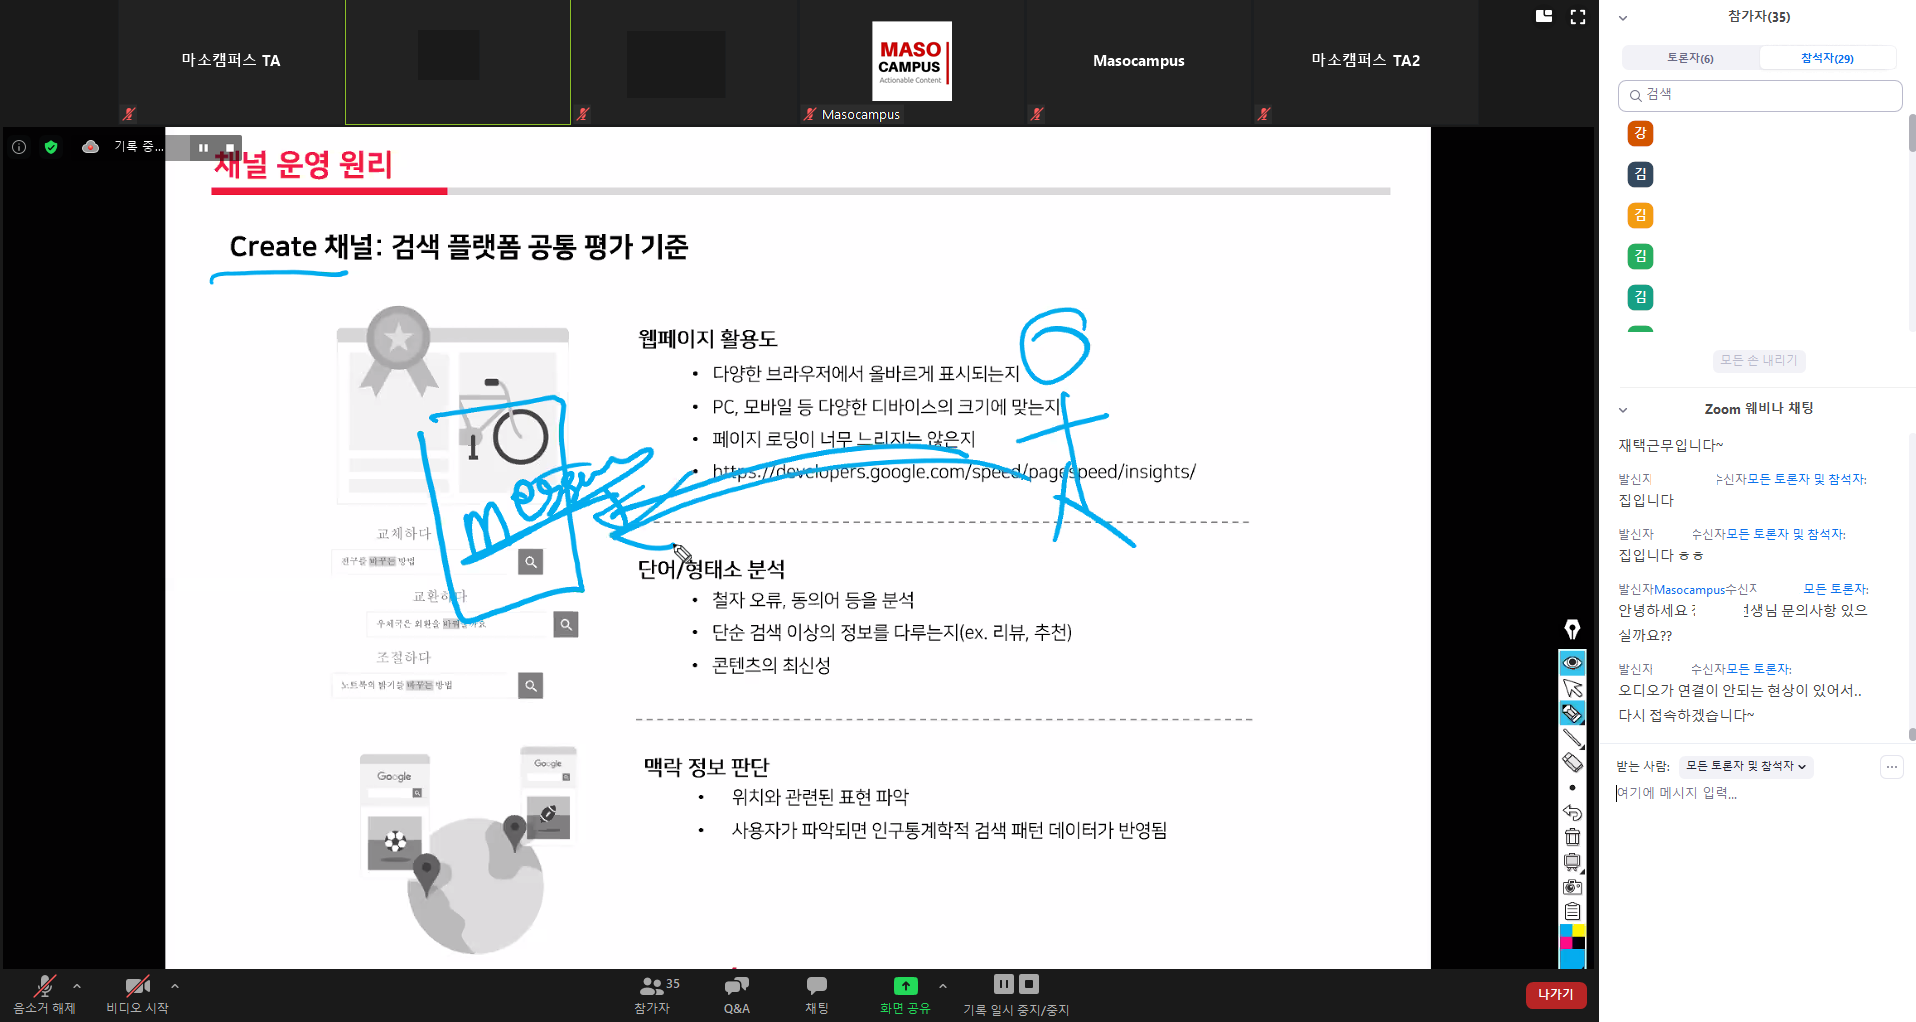This screenshot has width=1916, height=1022.
Task: Open the chat recipient dropdown
Action: (x=1745, y=767)
